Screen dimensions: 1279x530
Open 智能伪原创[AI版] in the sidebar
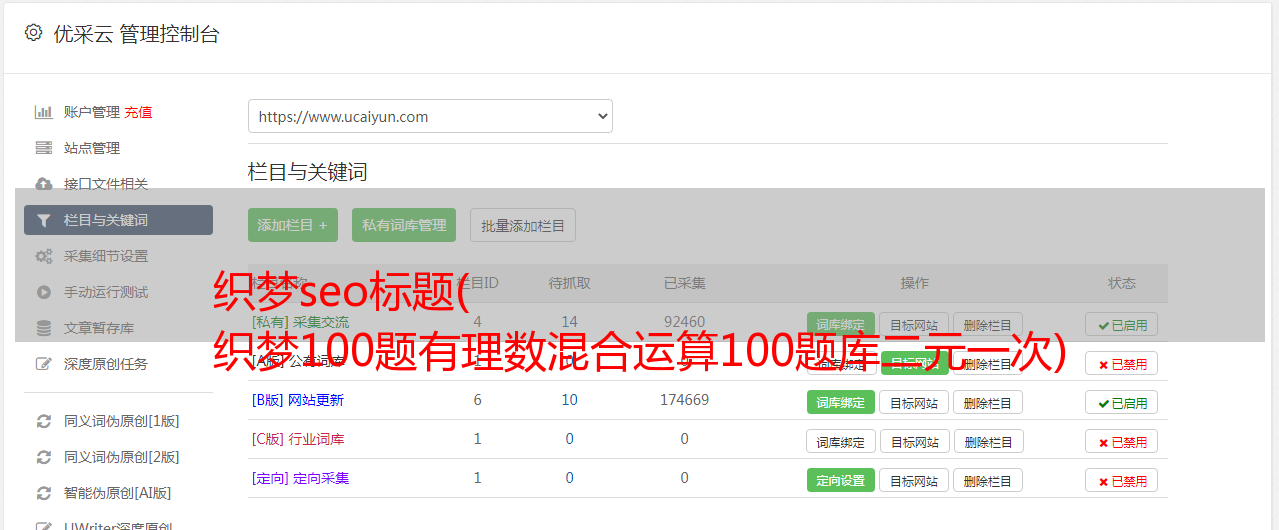[118, 493]
